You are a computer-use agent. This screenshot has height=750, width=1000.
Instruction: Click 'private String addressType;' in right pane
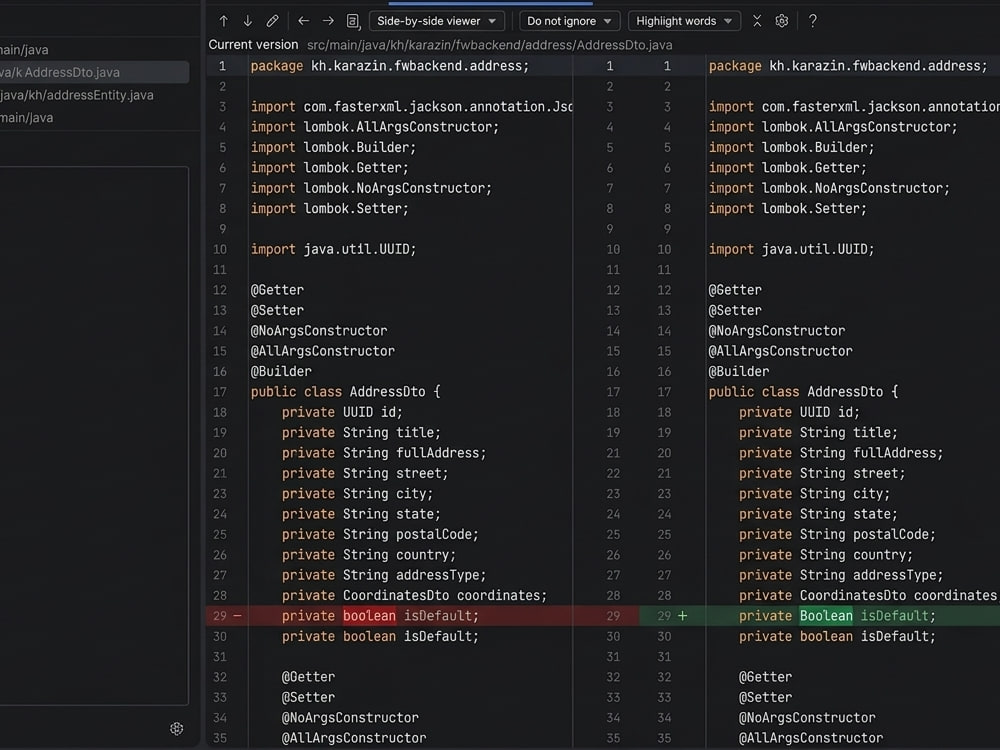tap(841, 575)
